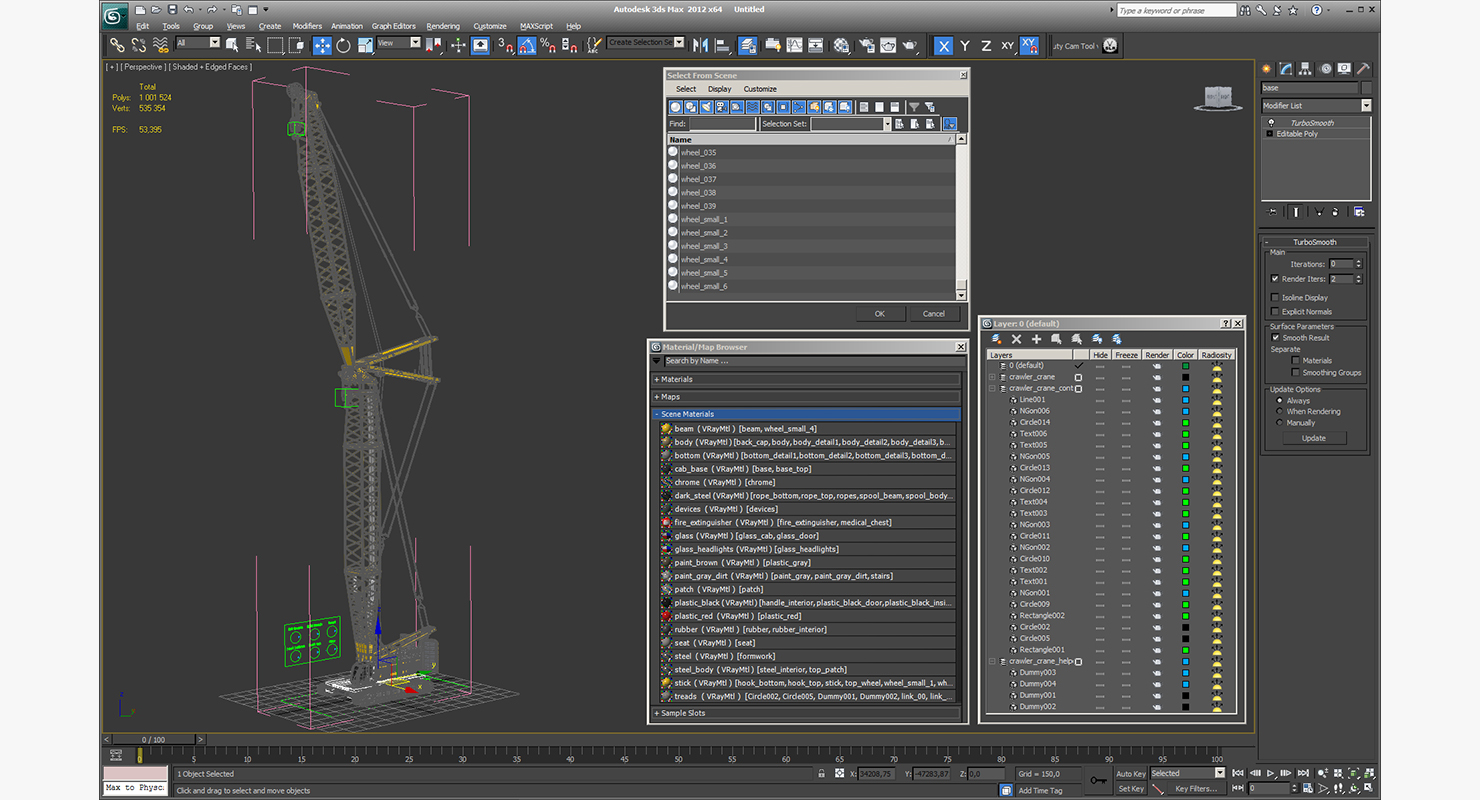Open the Modifier List dropdown
Image resolution: width=1480 pixels, height=800 pixels.
pyautogui.click(x=1366, y=106)
